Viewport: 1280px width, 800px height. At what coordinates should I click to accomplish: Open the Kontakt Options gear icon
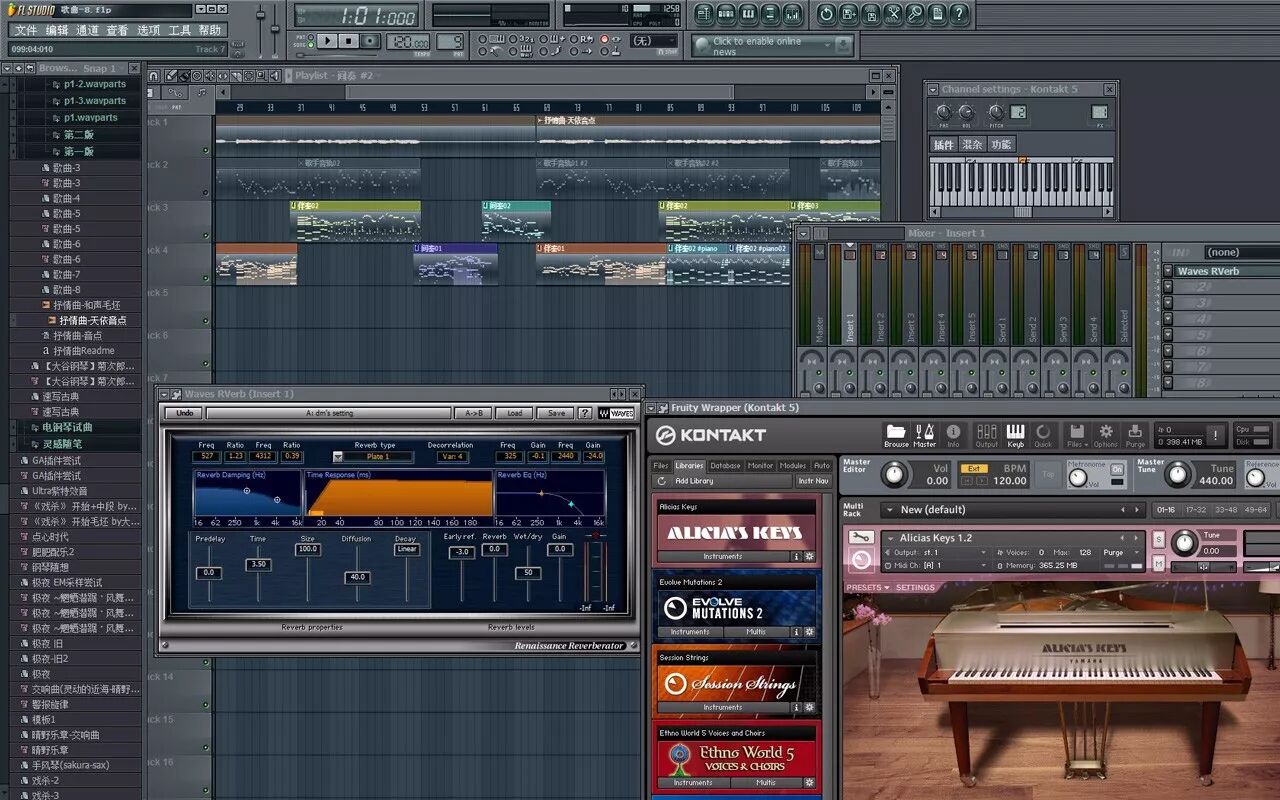(x=1105, y=434)
